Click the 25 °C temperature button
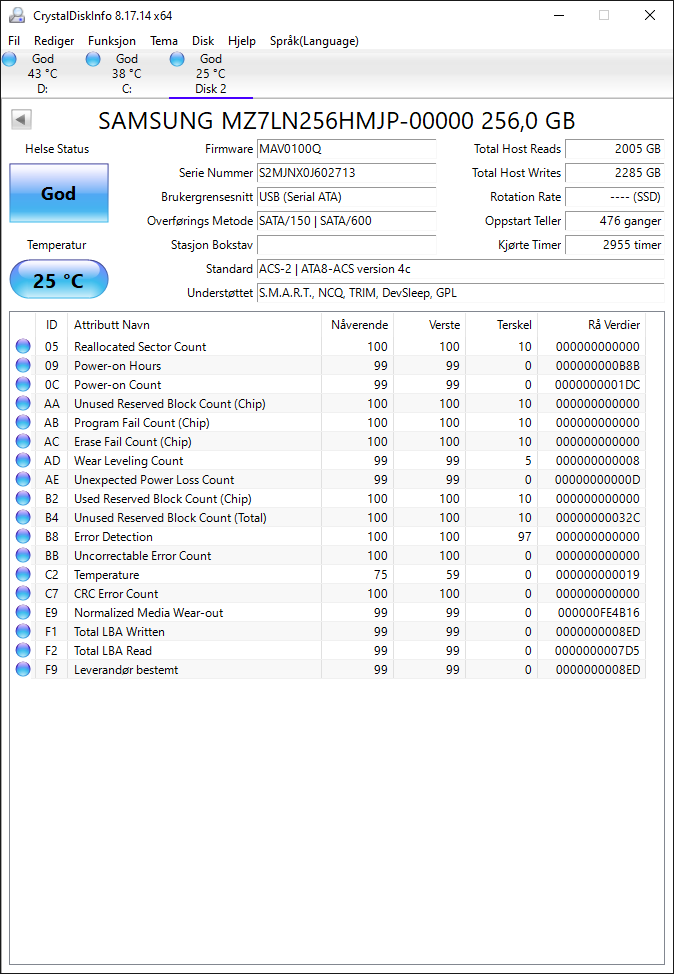This screenshot has height=974, width=674. click(59, 280)
